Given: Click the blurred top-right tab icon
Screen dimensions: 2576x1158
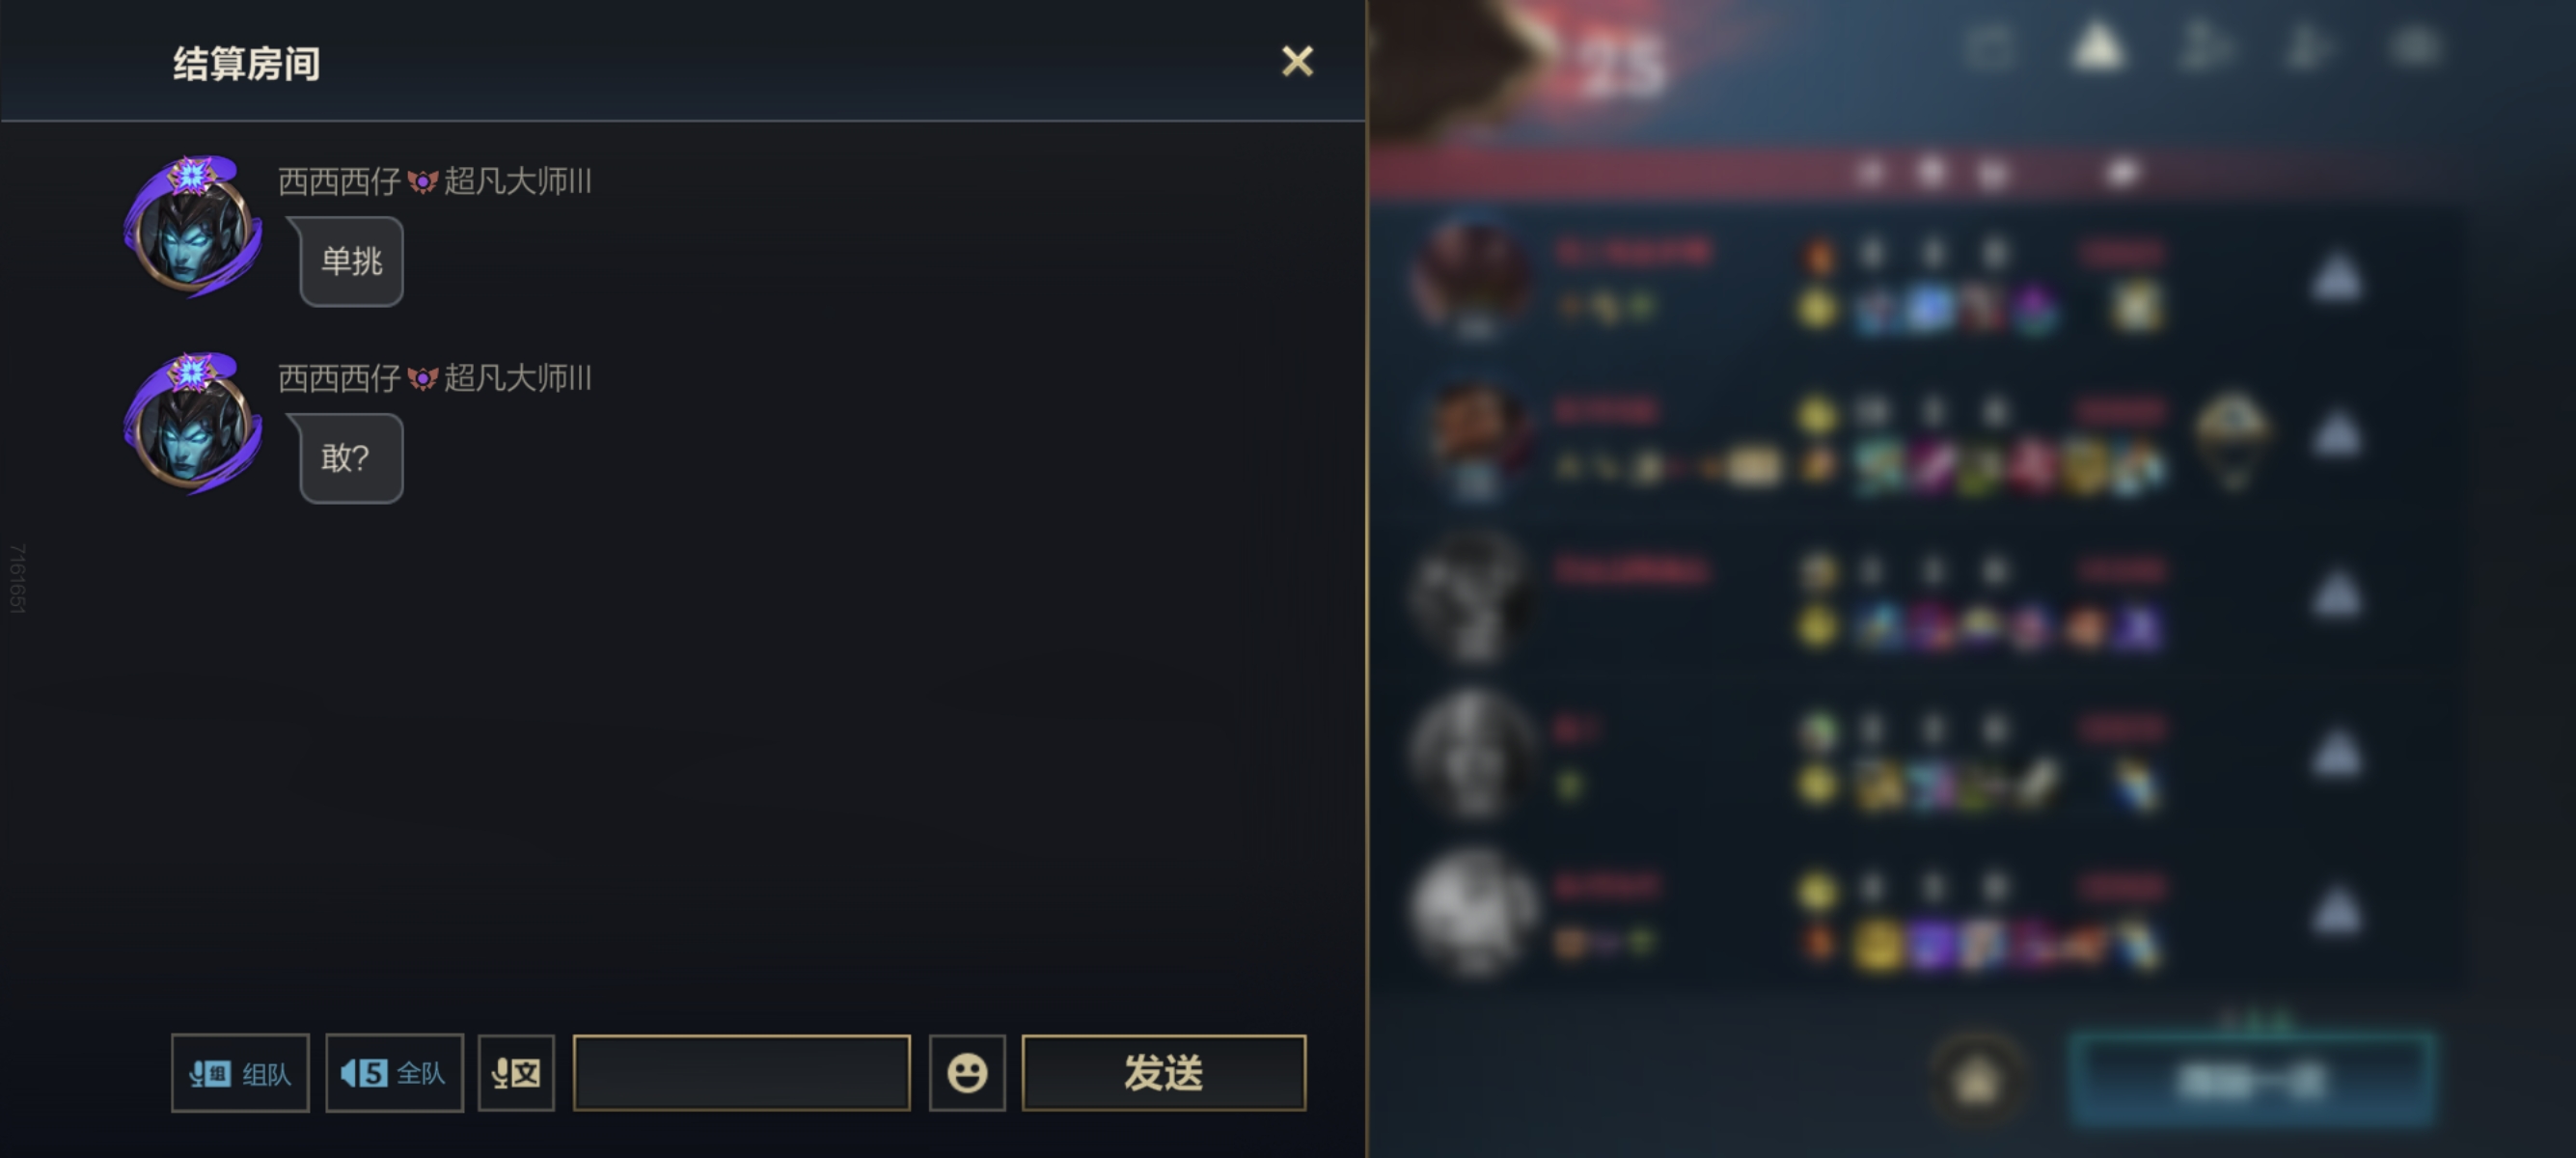Looking at the screenshot, I should pos(2415,47).
